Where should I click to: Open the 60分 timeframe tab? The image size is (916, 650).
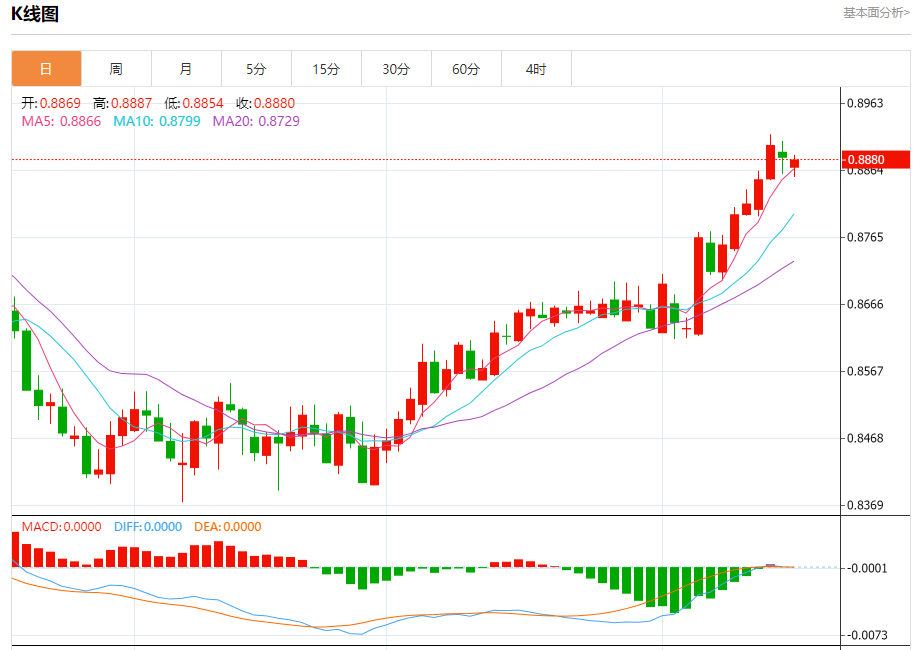coord(467,69)
